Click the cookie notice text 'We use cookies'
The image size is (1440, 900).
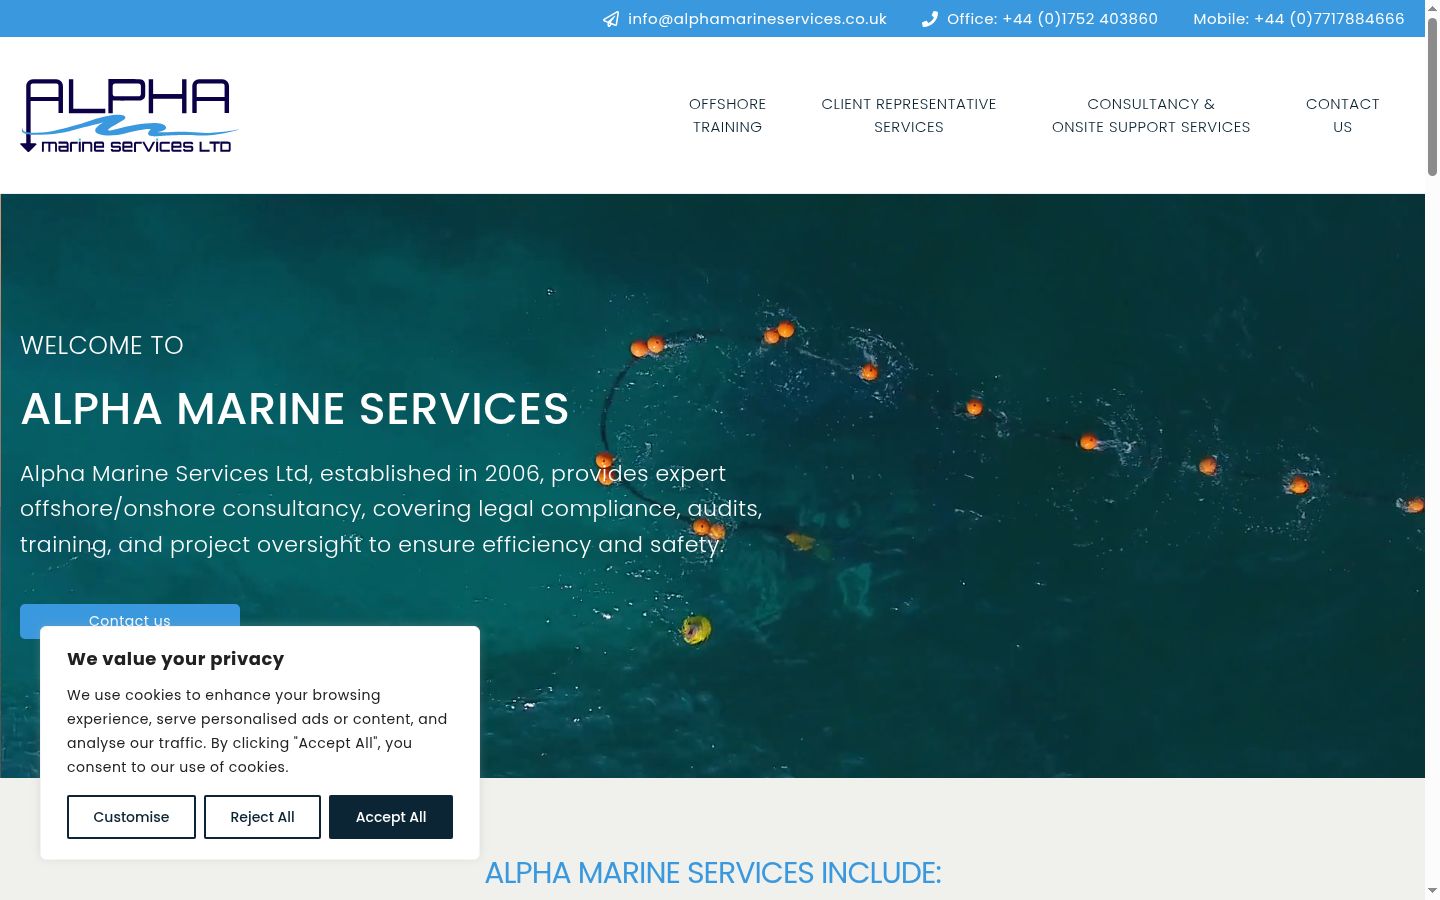[257, 731]
